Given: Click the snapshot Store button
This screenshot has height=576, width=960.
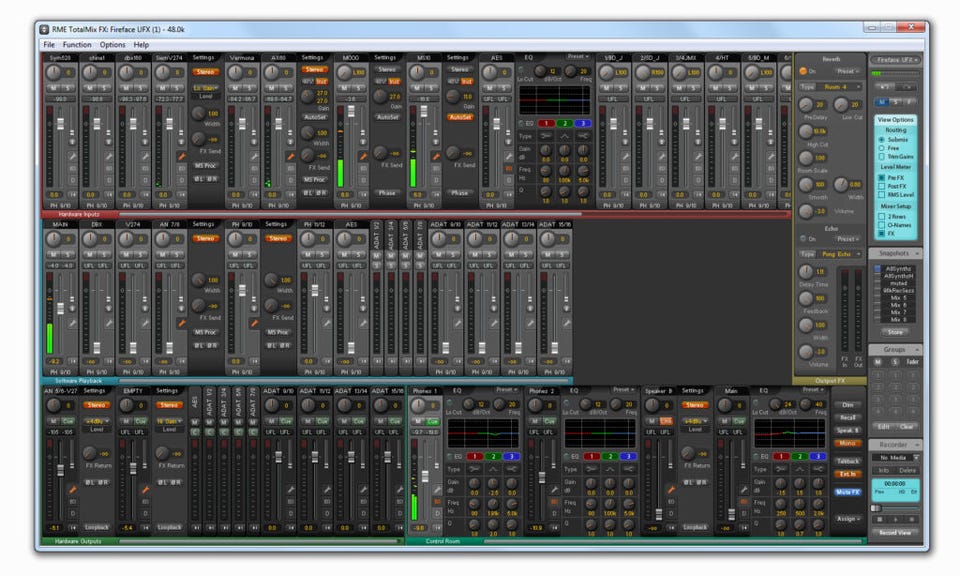Looking at the screenshot, I should (895, 332).
